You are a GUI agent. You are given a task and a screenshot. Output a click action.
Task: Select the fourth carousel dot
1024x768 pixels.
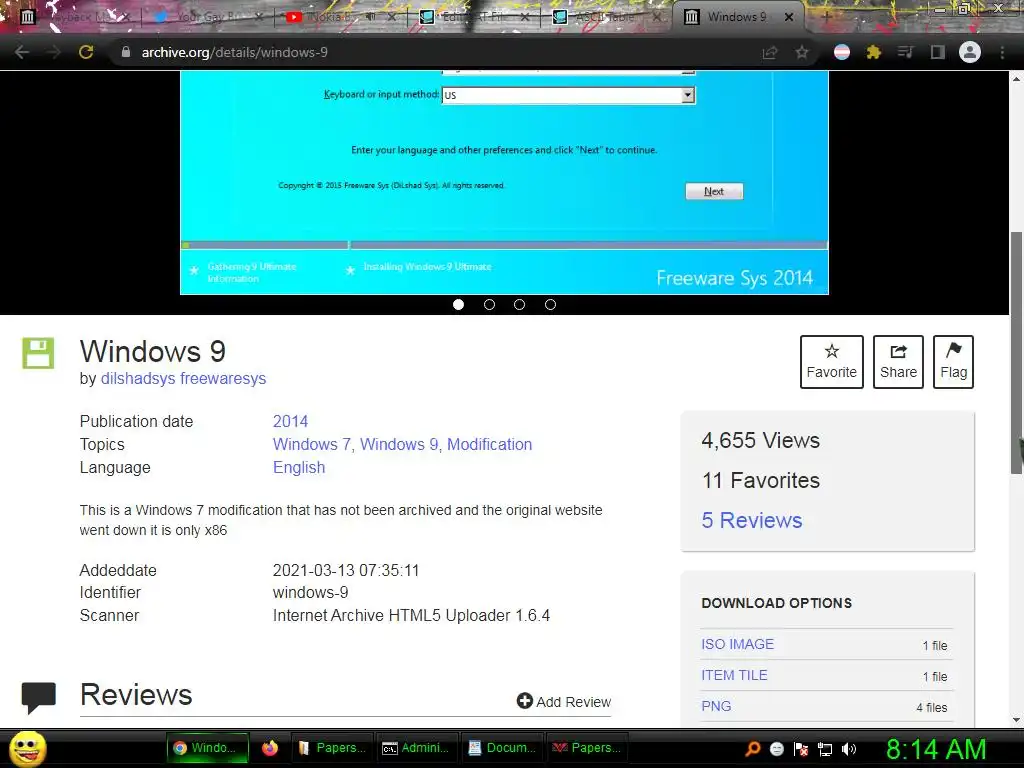tap(551, 304)
